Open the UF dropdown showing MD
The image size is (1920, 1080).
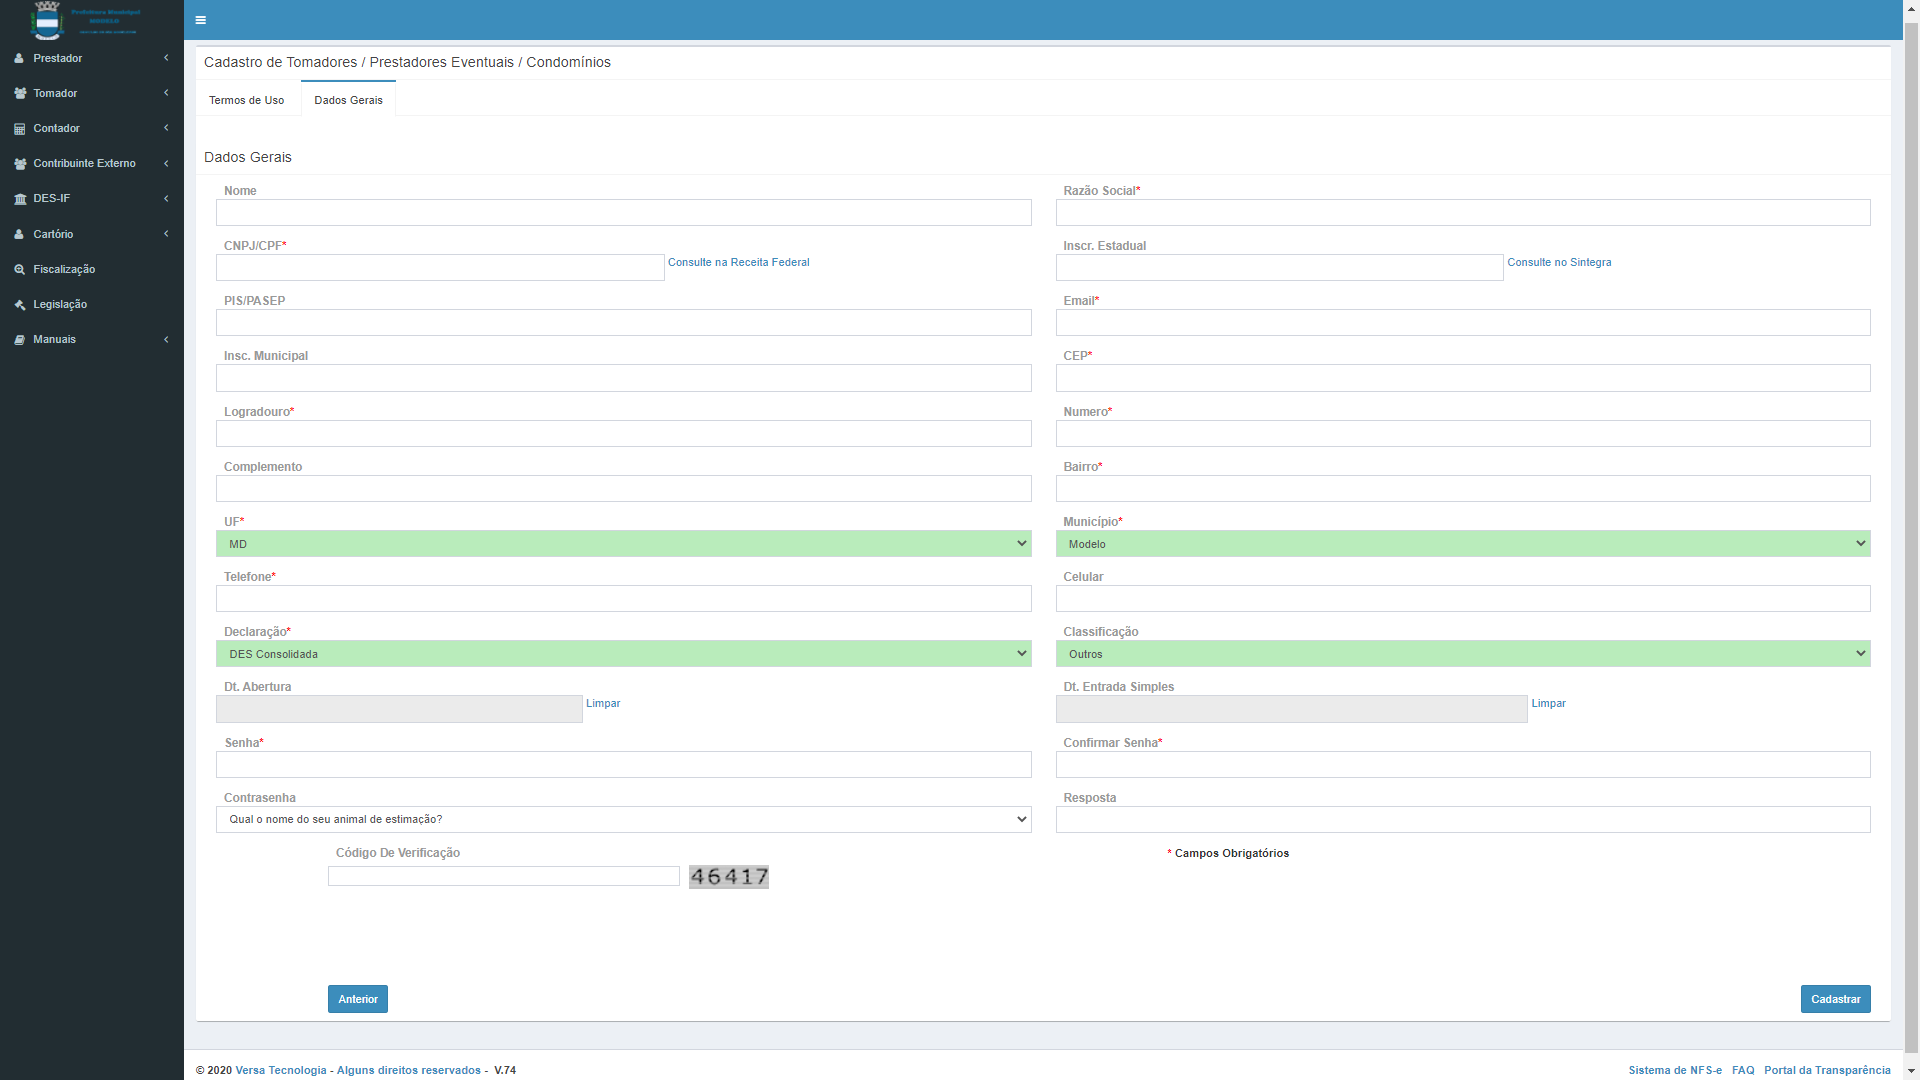623,544
